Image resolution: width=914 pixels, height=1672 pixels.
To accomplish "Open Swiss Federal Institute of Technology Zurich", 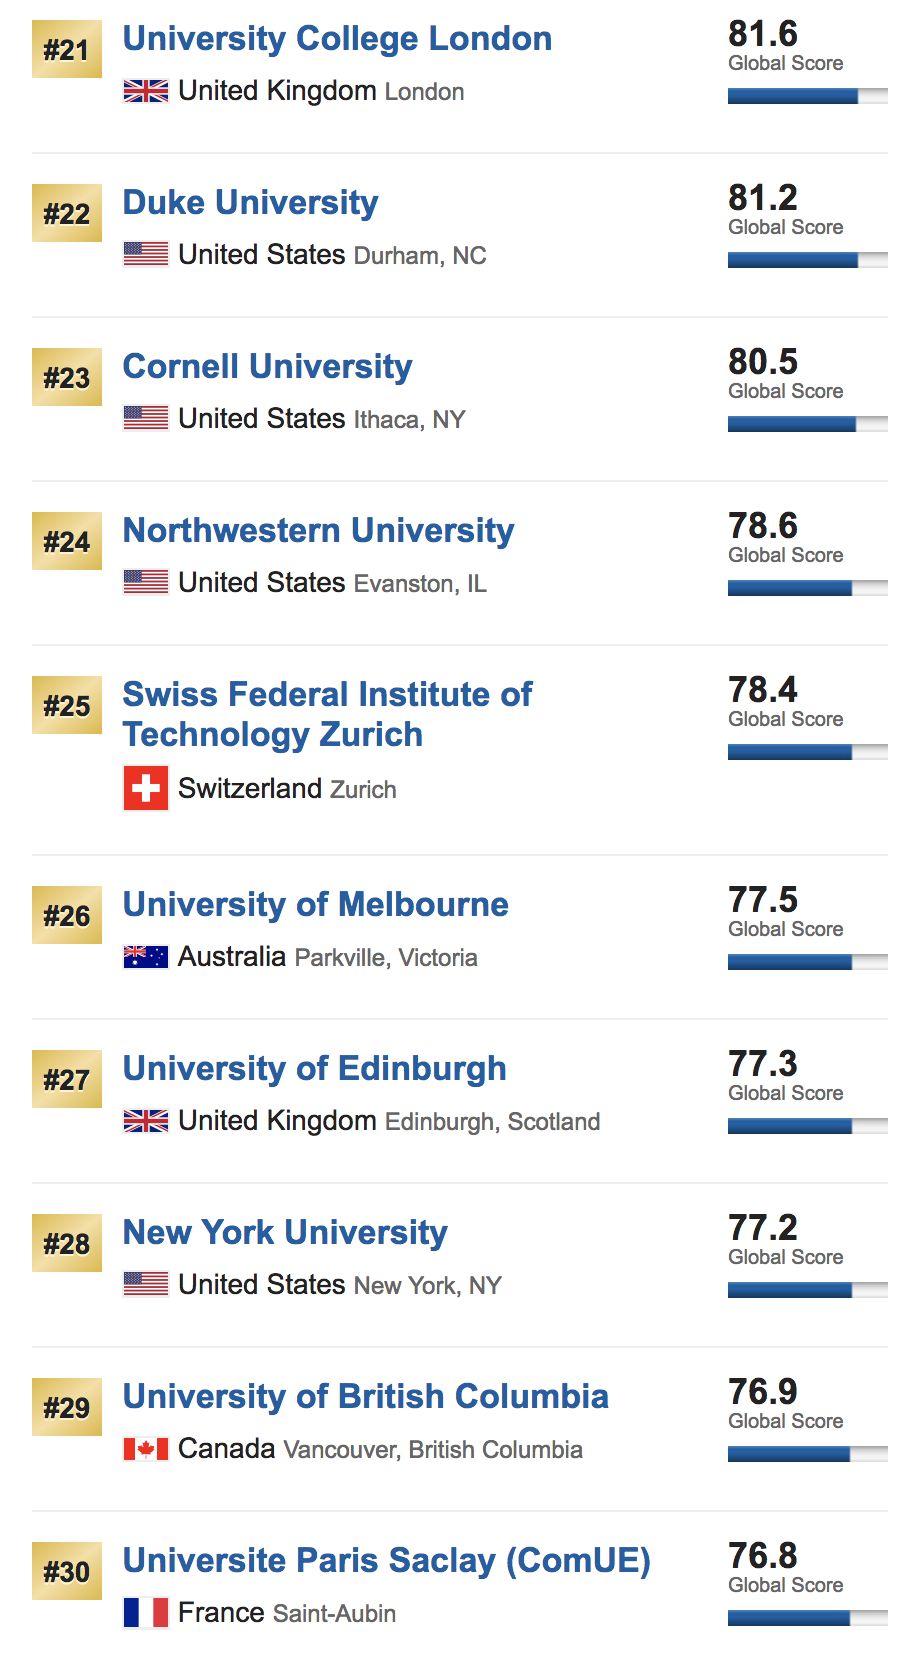I will click(327, 714).
